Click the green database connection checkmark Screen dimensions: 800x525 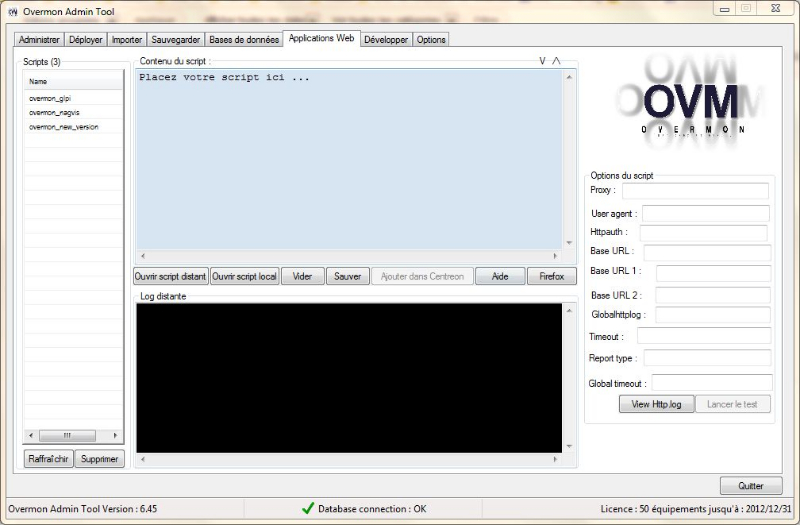[308, 508]
